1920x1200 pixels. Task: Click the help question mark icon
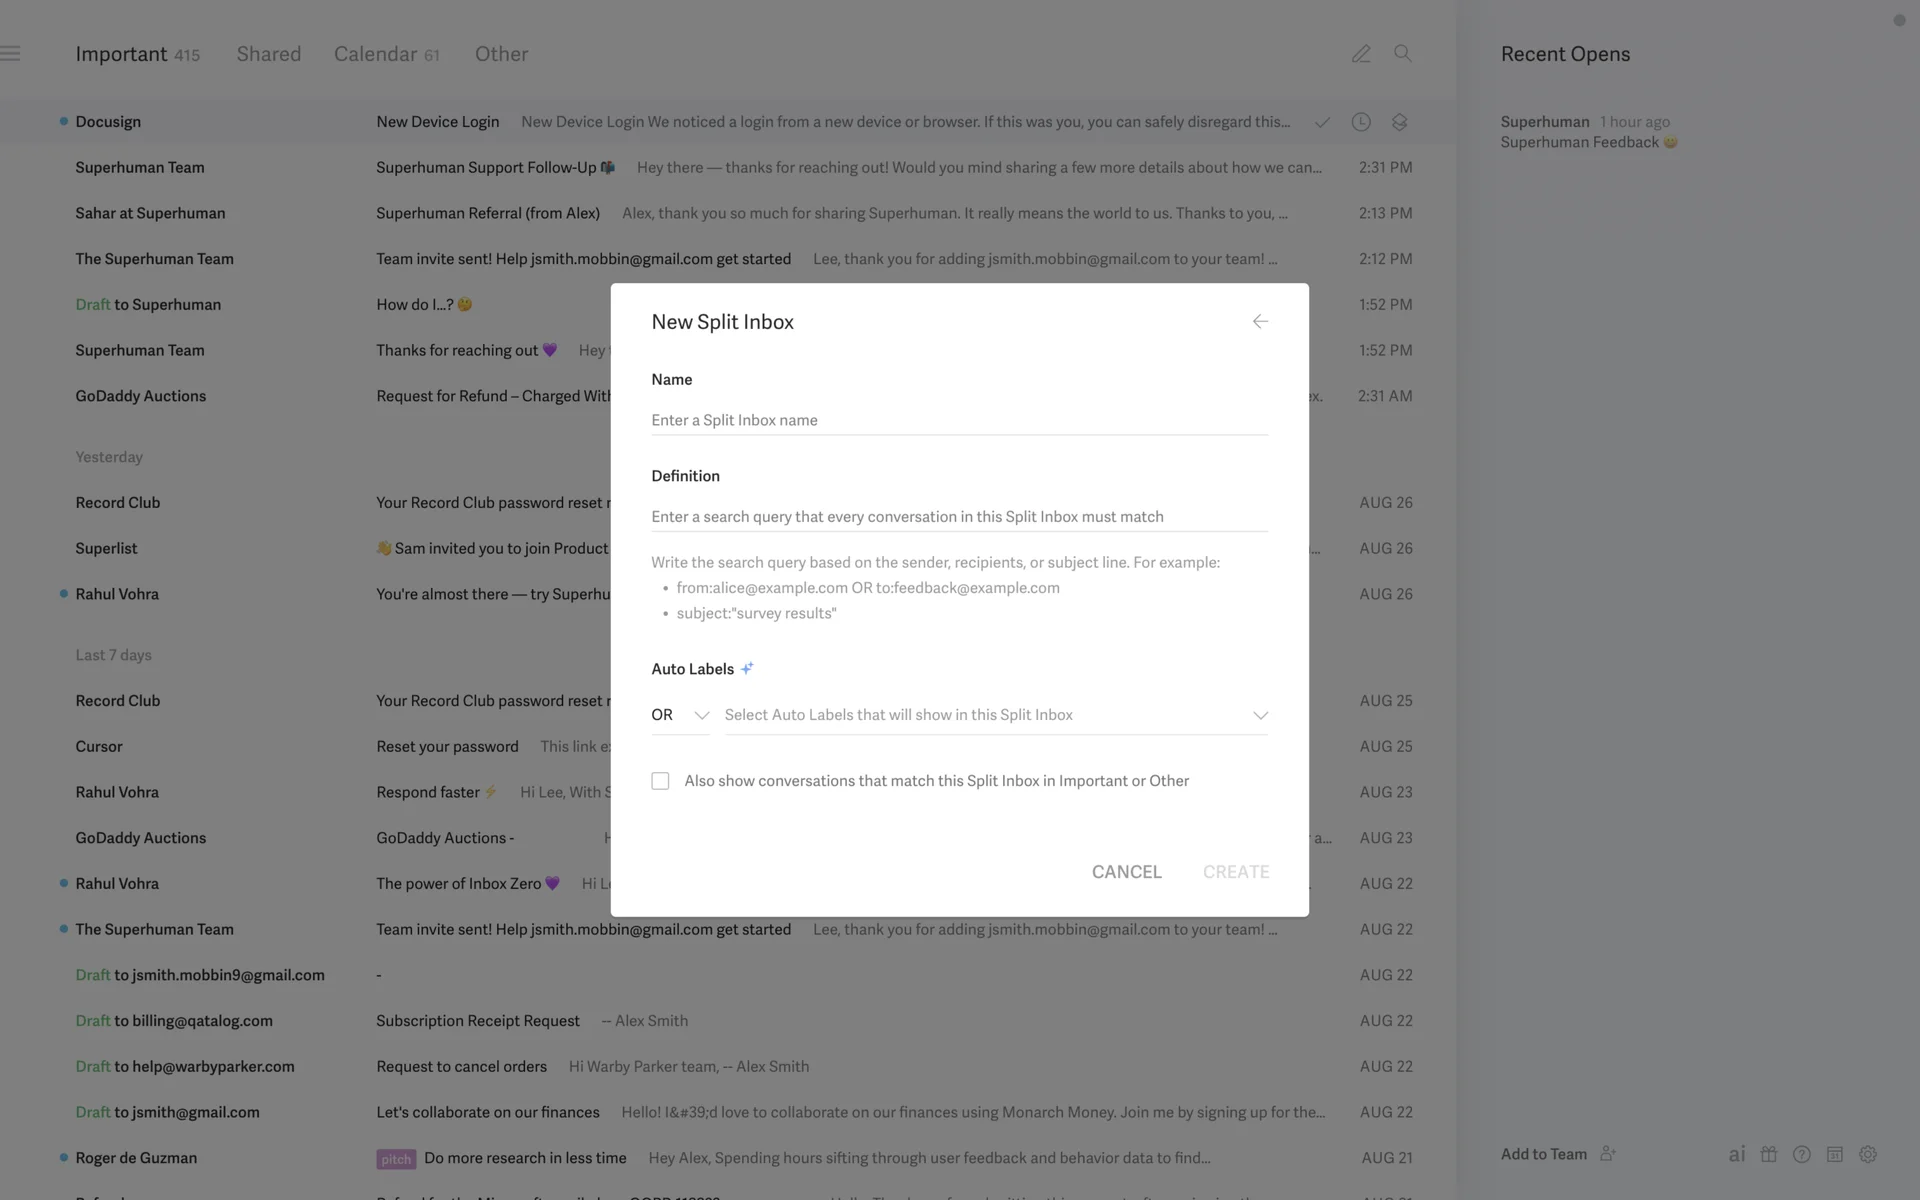tap(1802, 1154)
